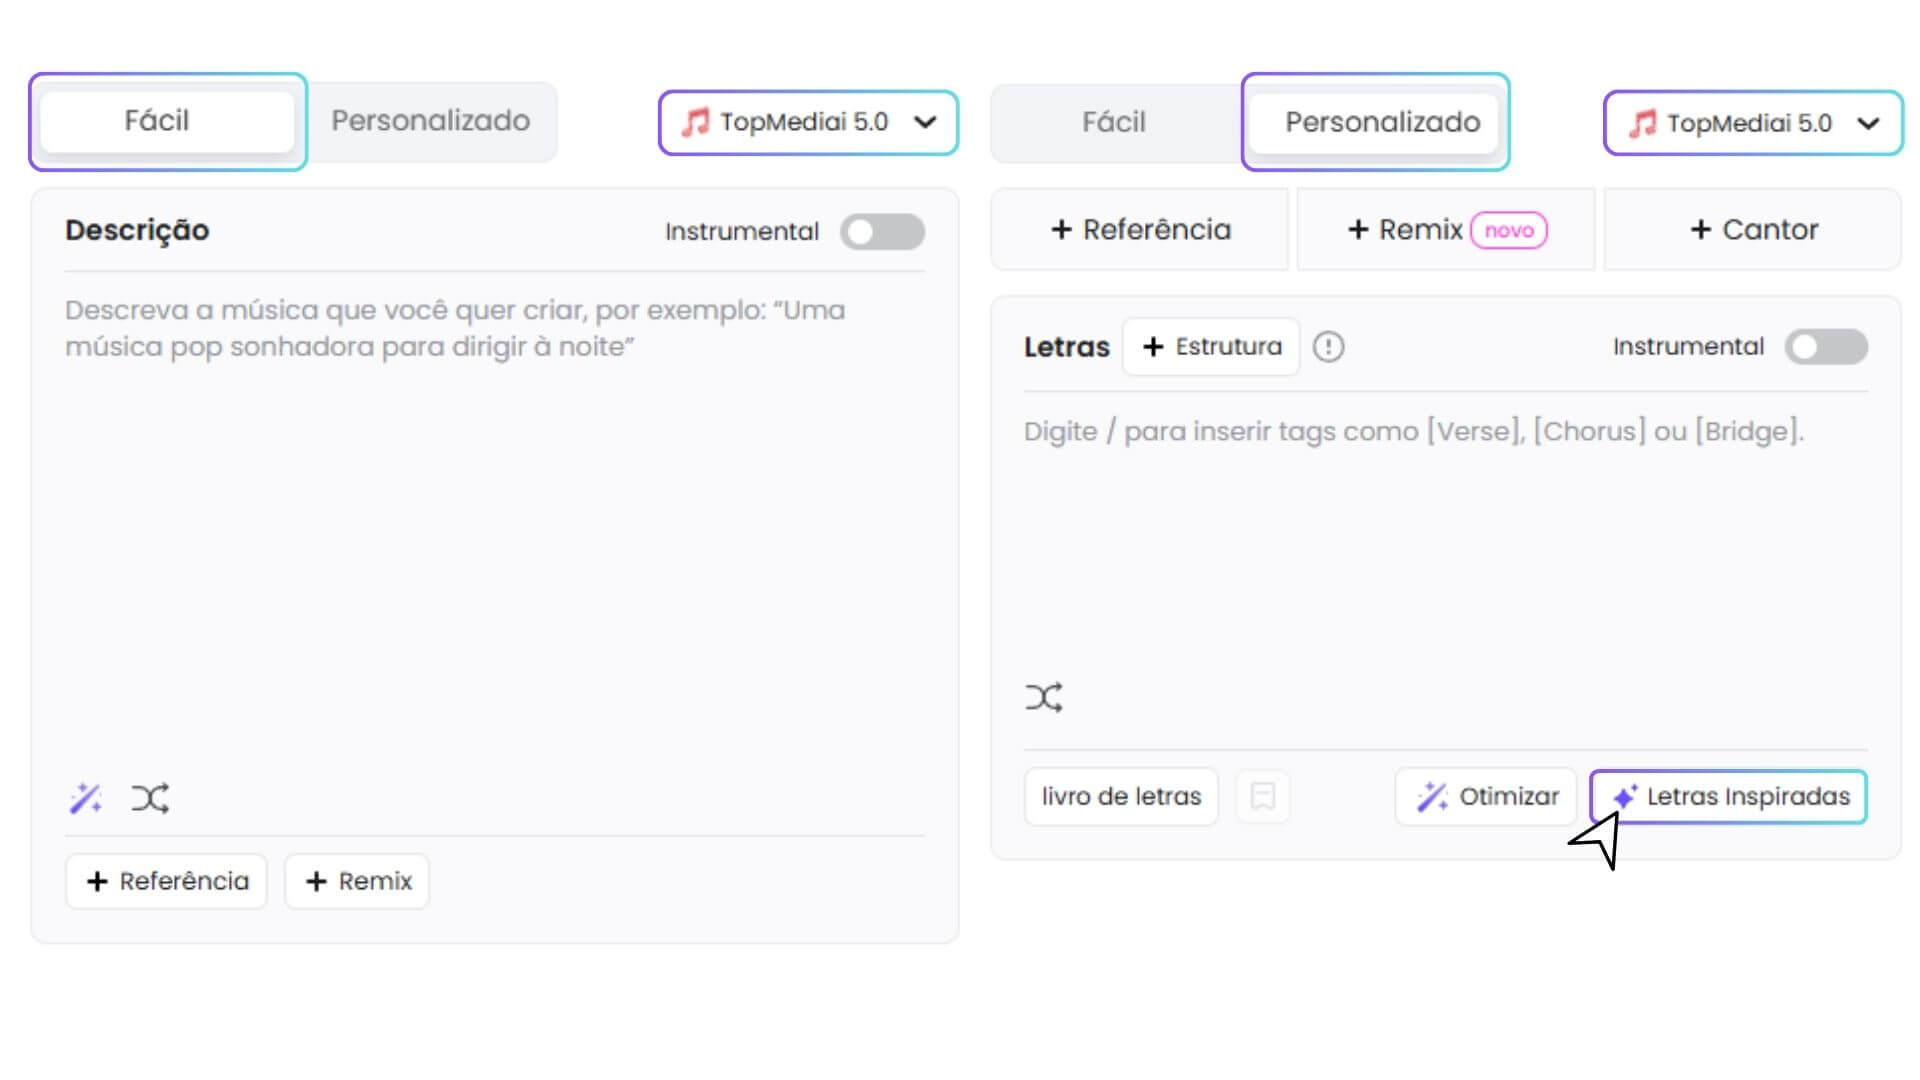Click the novo badge next to Remix
This screenshot has height=1080, width=1920.
[1508, 230]
